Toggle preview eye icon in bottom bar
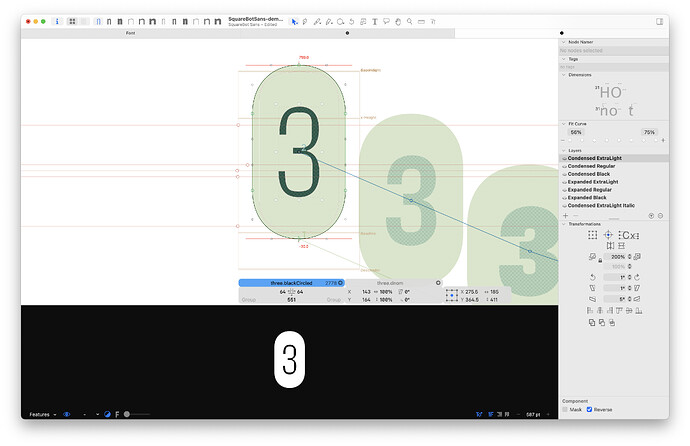Image resolution: width=690 pixels, height=446 pixels. pos(67,414)
